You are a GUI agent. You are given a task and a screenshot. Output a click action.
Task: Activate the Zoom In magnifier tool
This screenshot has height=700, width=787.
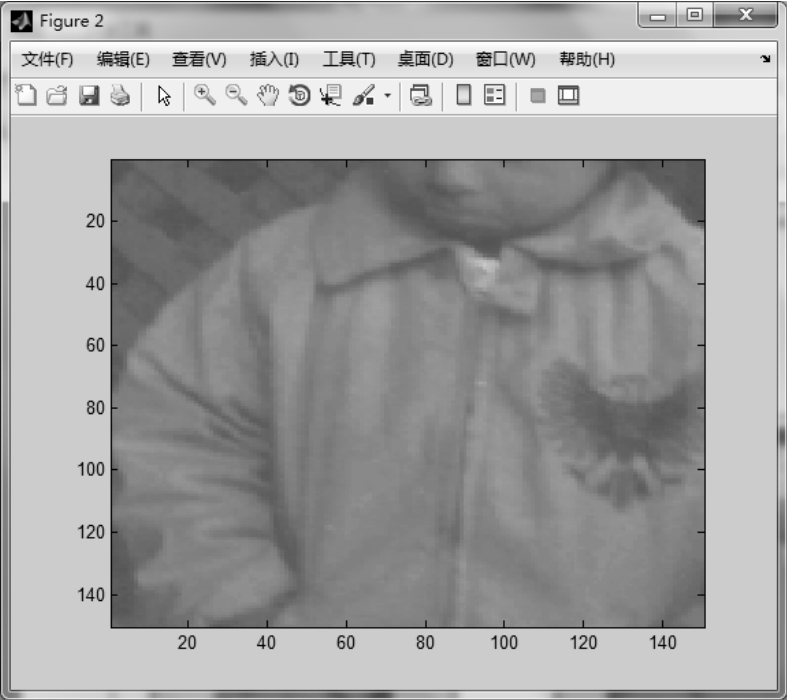205,95
